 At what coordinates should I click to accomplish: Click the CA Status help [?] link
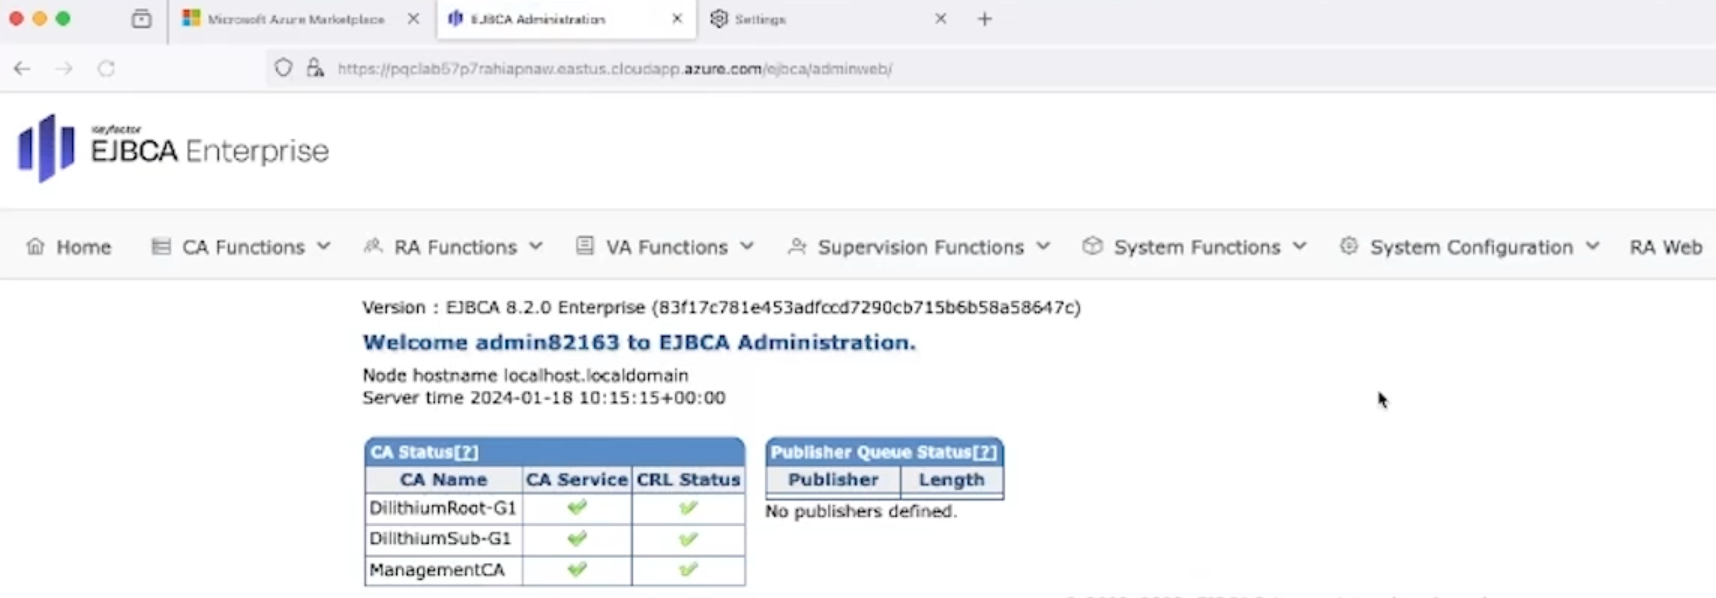[466, 453]
